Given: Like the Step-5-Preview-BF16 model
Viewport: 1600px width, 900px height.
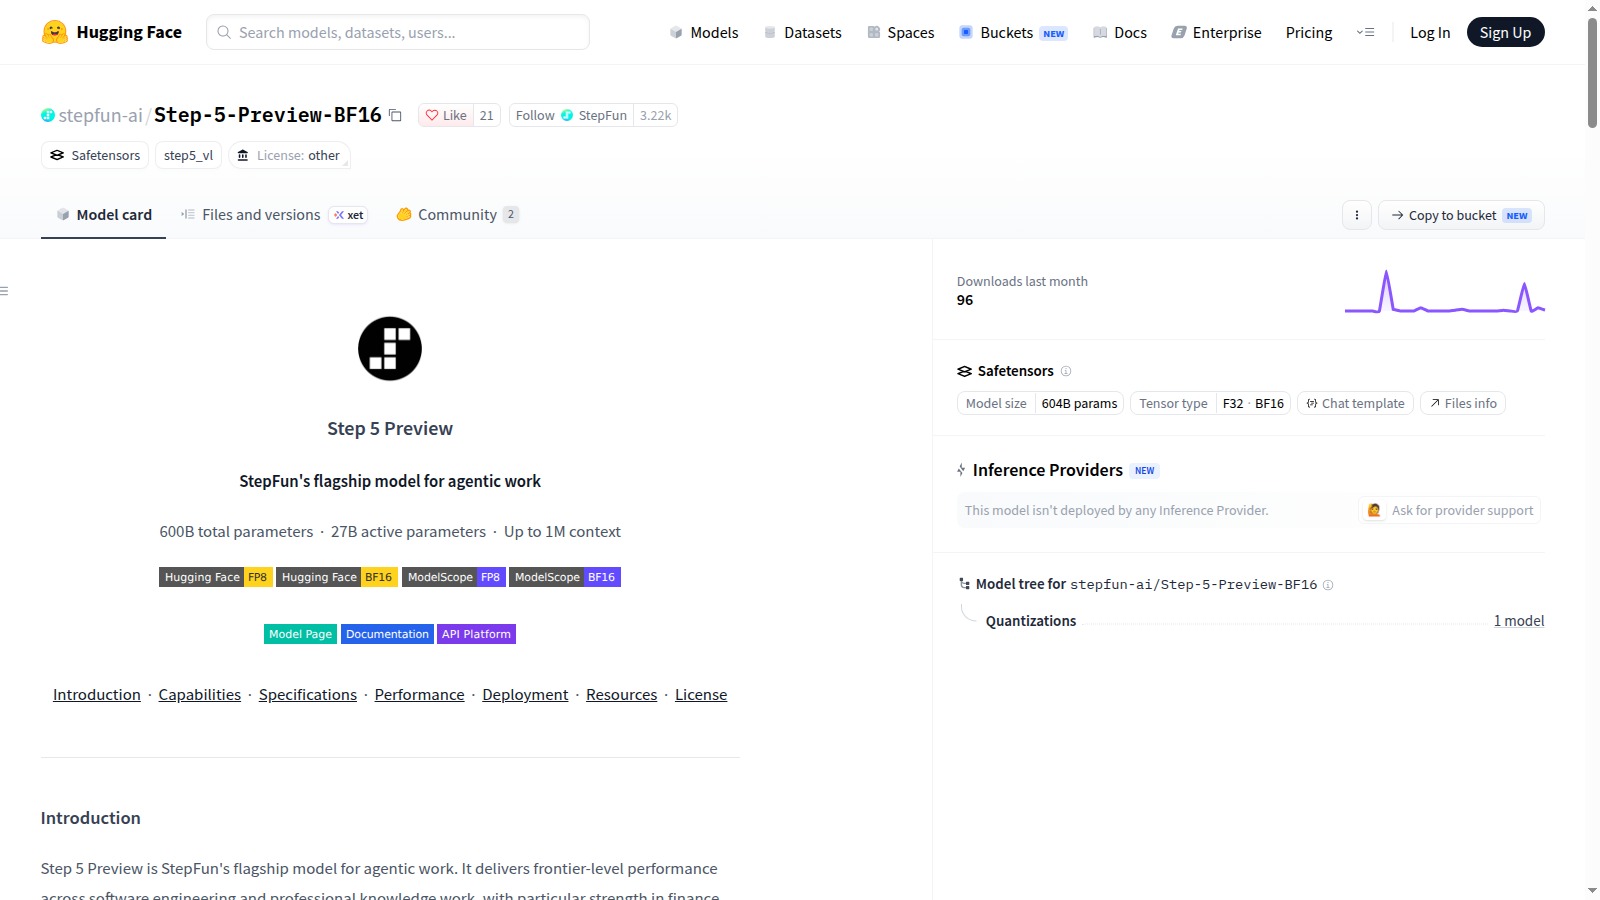Looking at the screenshot, I should [446, 115].
